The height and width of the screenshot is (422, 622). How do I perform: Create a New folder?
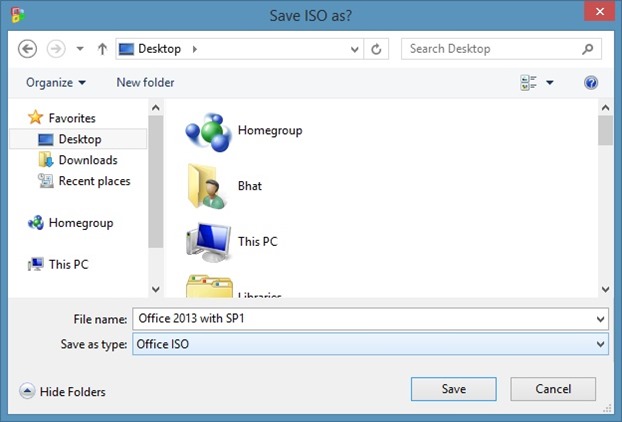(x=145, y=82)
